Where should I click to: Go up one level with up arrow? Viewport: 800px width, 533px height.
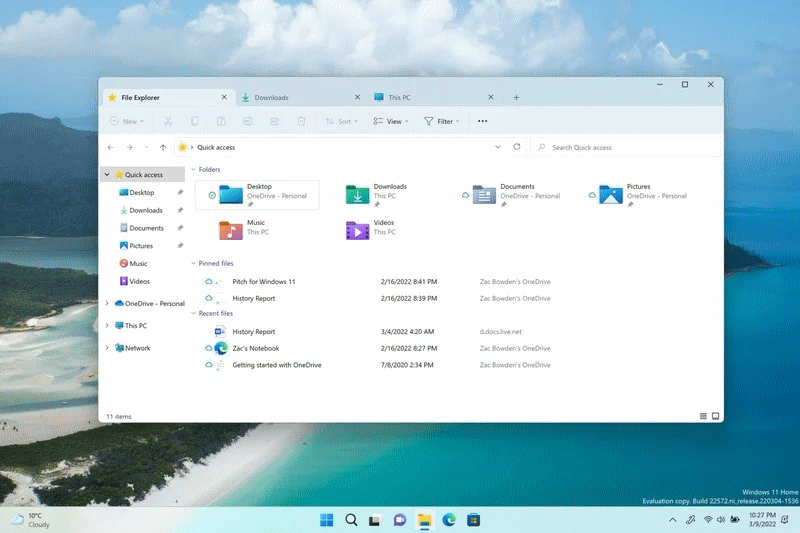click(x=163, y=147)
